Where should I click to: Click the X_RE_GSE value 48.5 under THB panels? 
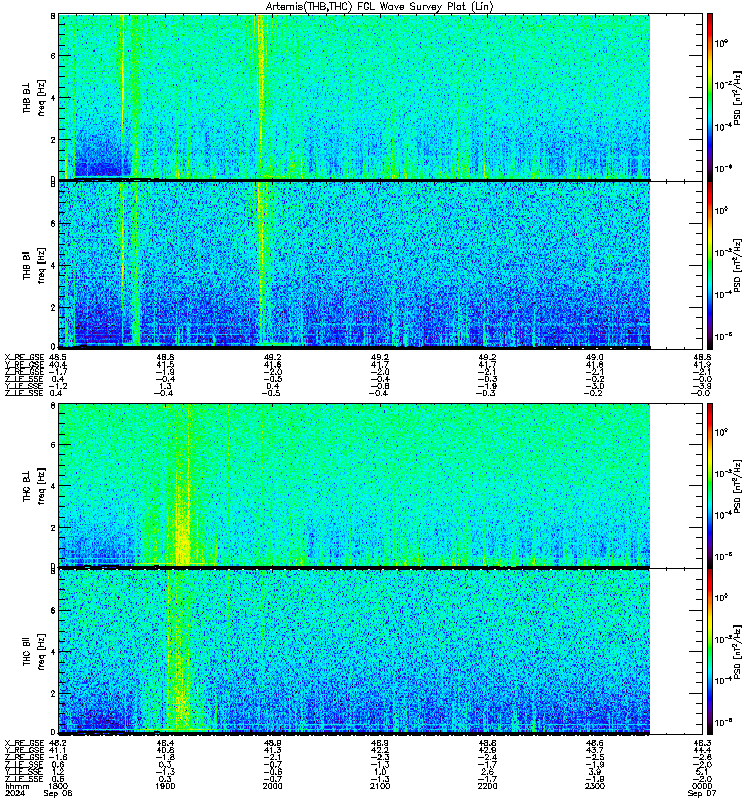pos(58,358)
